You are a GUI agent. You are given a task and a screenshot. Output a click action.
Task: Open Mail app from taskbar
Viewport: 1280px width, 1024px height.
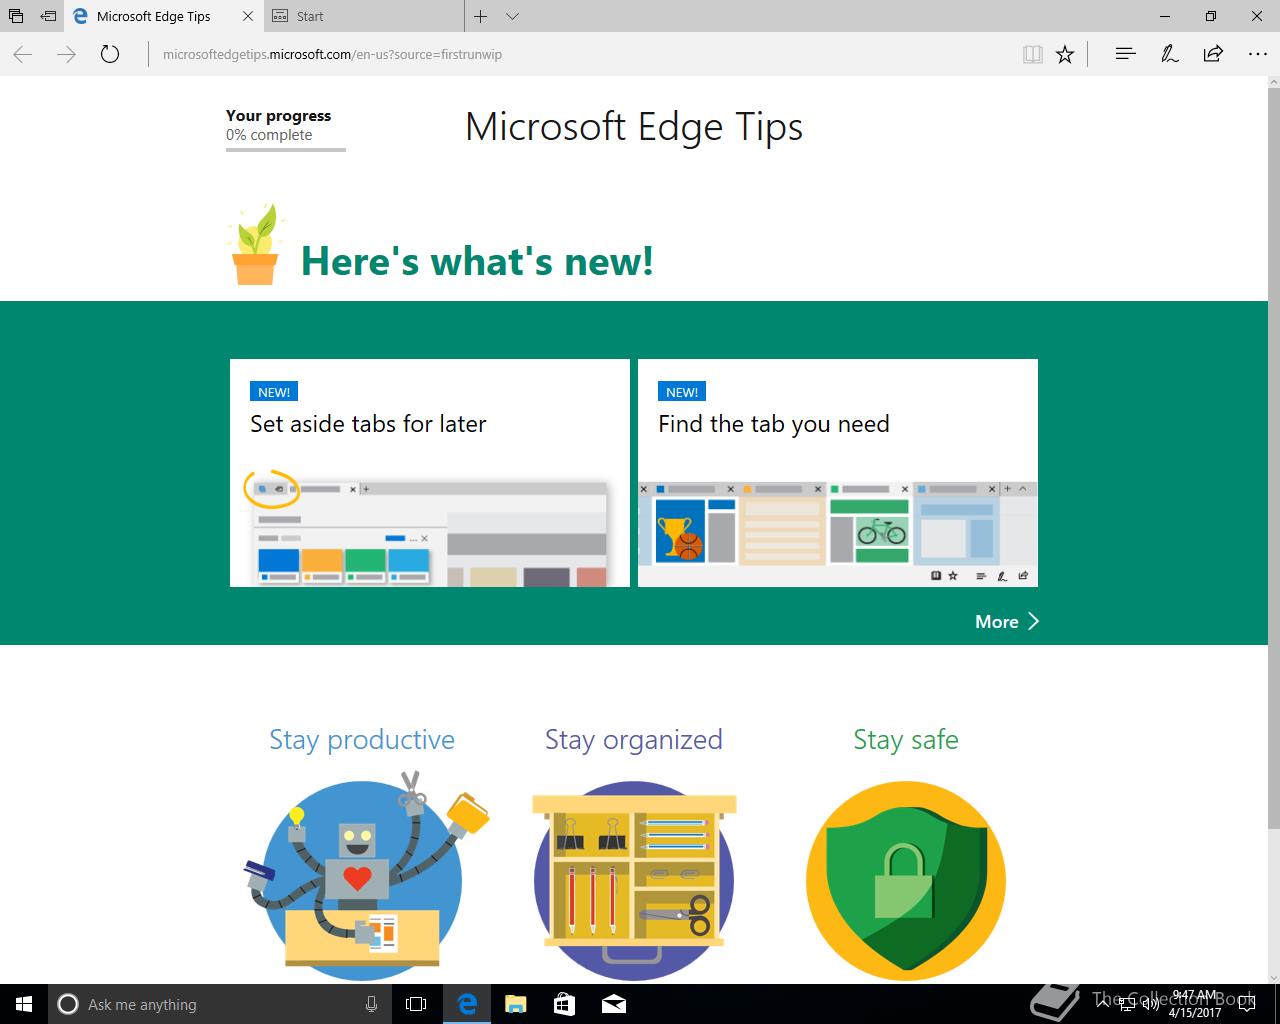(x=614, y=1004)
